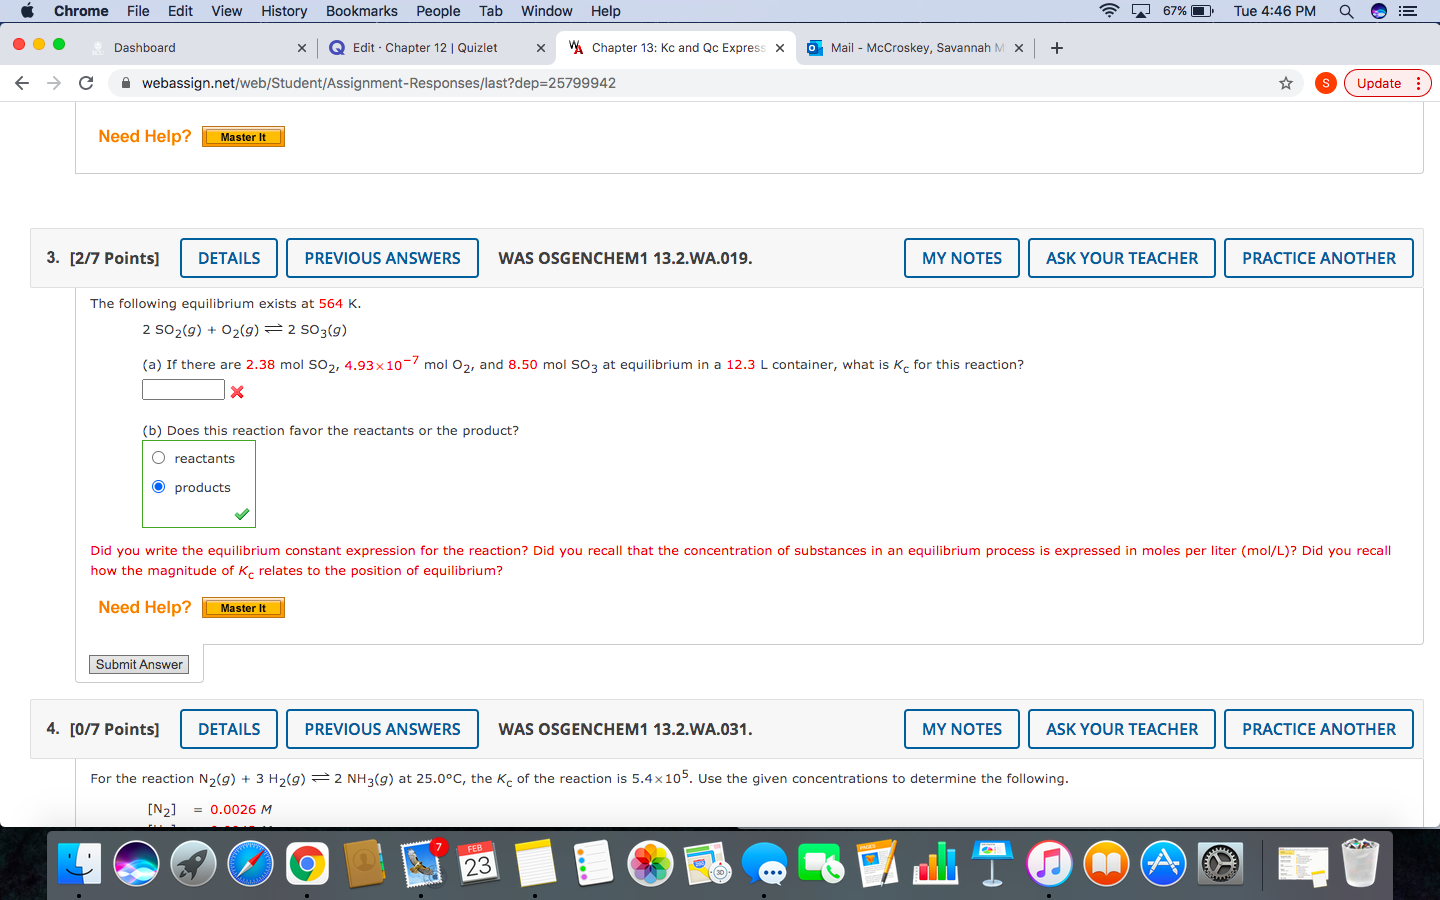Open App Store in the dock
This screenshot has height=900, width=1440.
click(x=1163, y=863)
